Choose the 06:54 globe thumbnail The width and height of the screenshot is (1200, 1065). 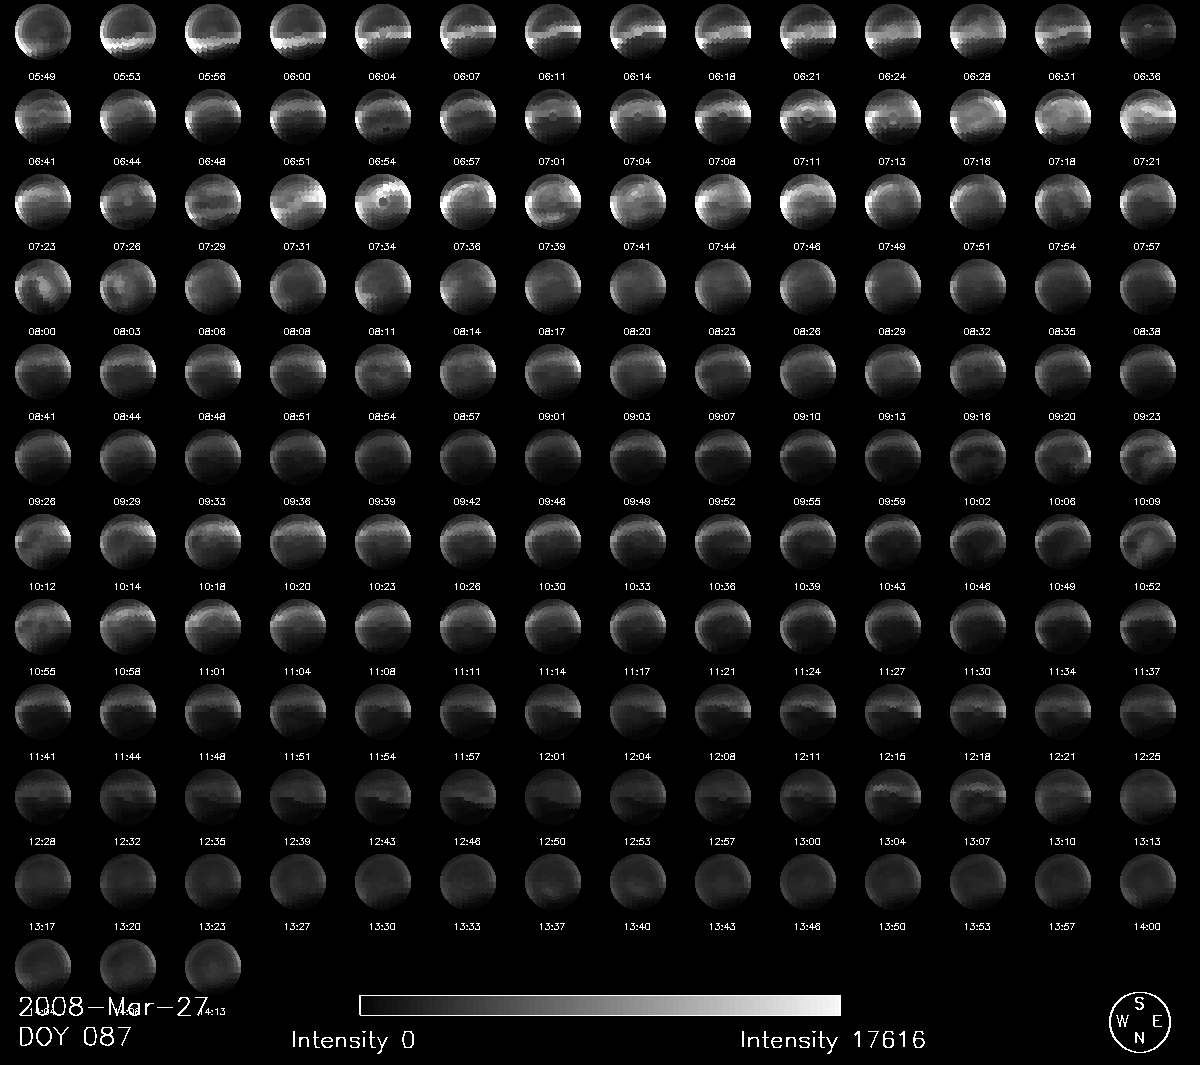pyautogui.click(x=383, y=118)
